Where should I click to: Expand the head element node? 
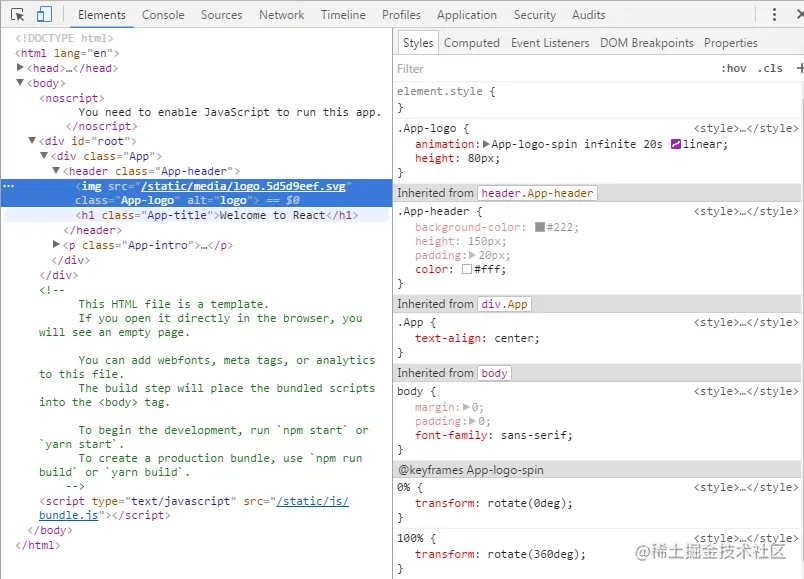[20, 67]
